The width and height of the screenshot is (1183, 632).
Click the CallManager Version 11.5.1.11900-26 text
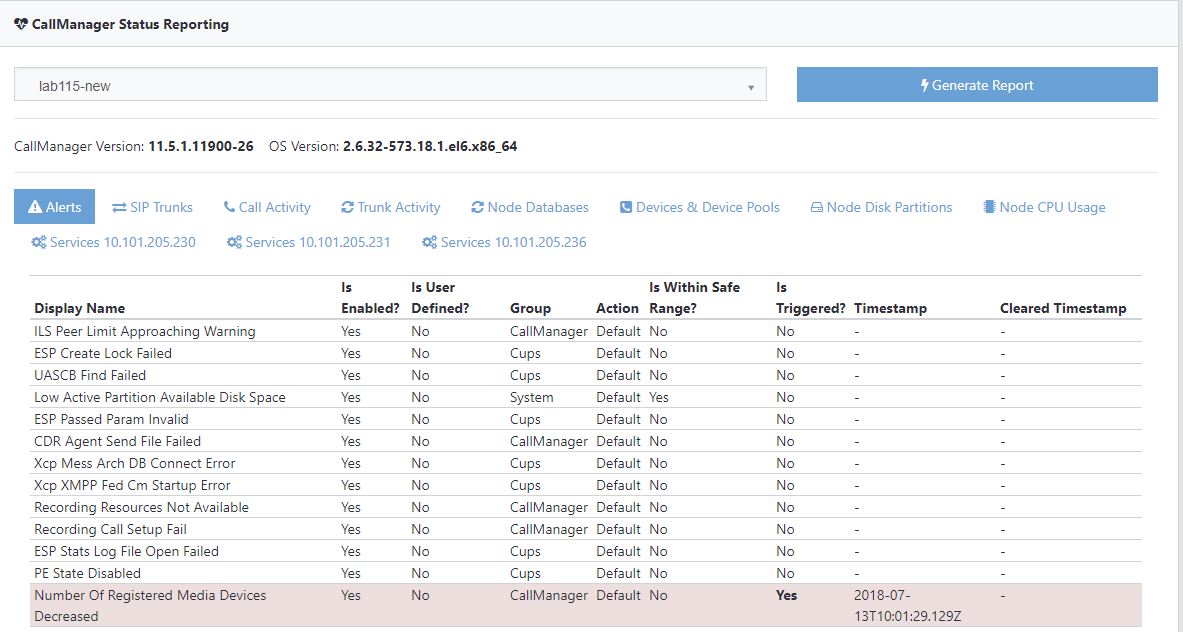tap(134, 146)
